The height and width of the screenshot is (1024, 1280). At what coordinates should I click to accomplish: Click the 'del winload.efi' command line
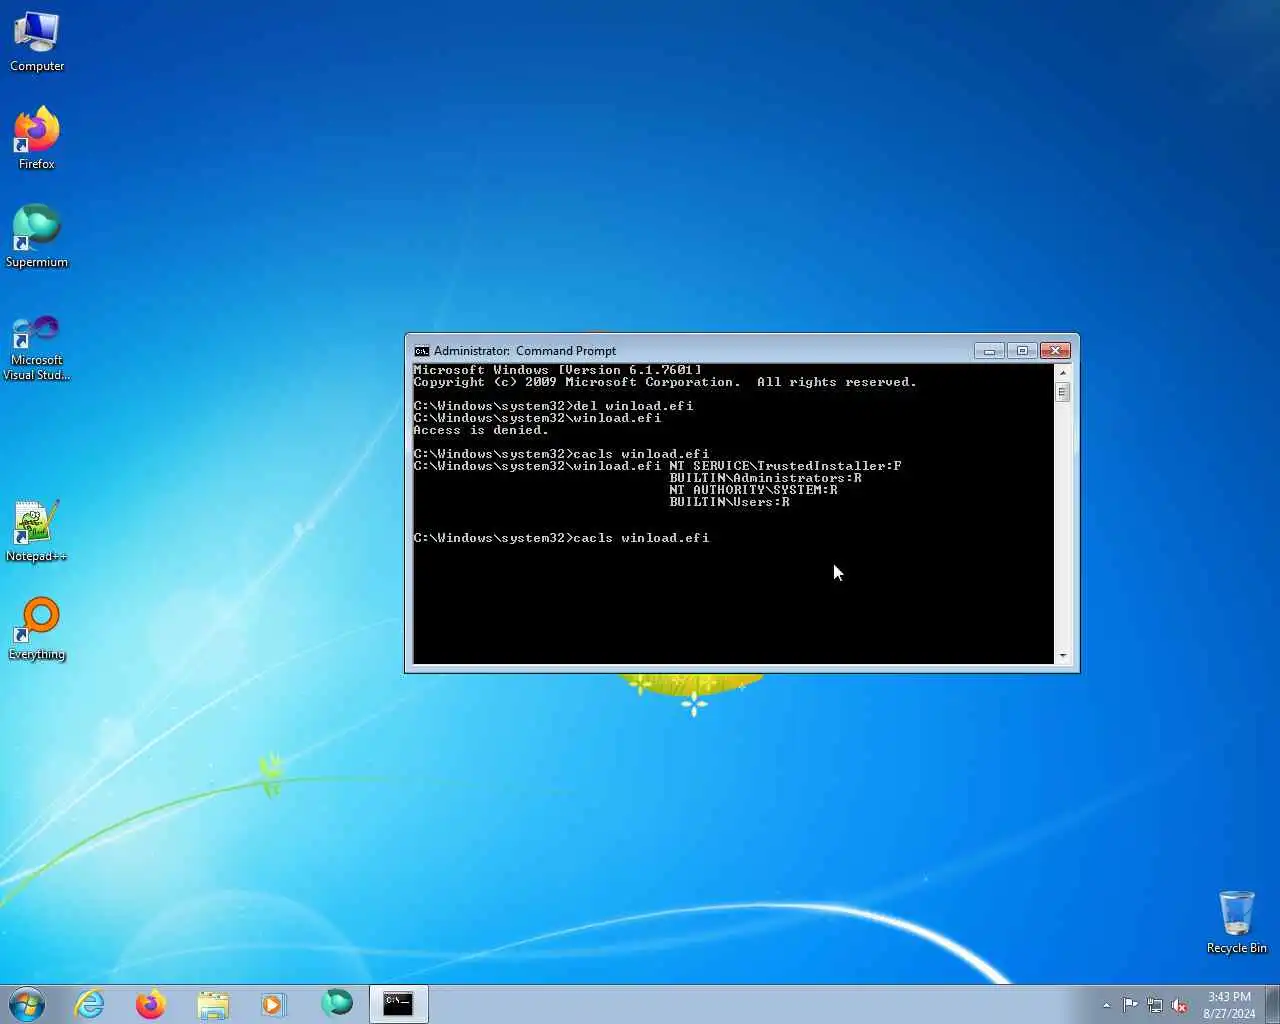(x=553, y=406)
